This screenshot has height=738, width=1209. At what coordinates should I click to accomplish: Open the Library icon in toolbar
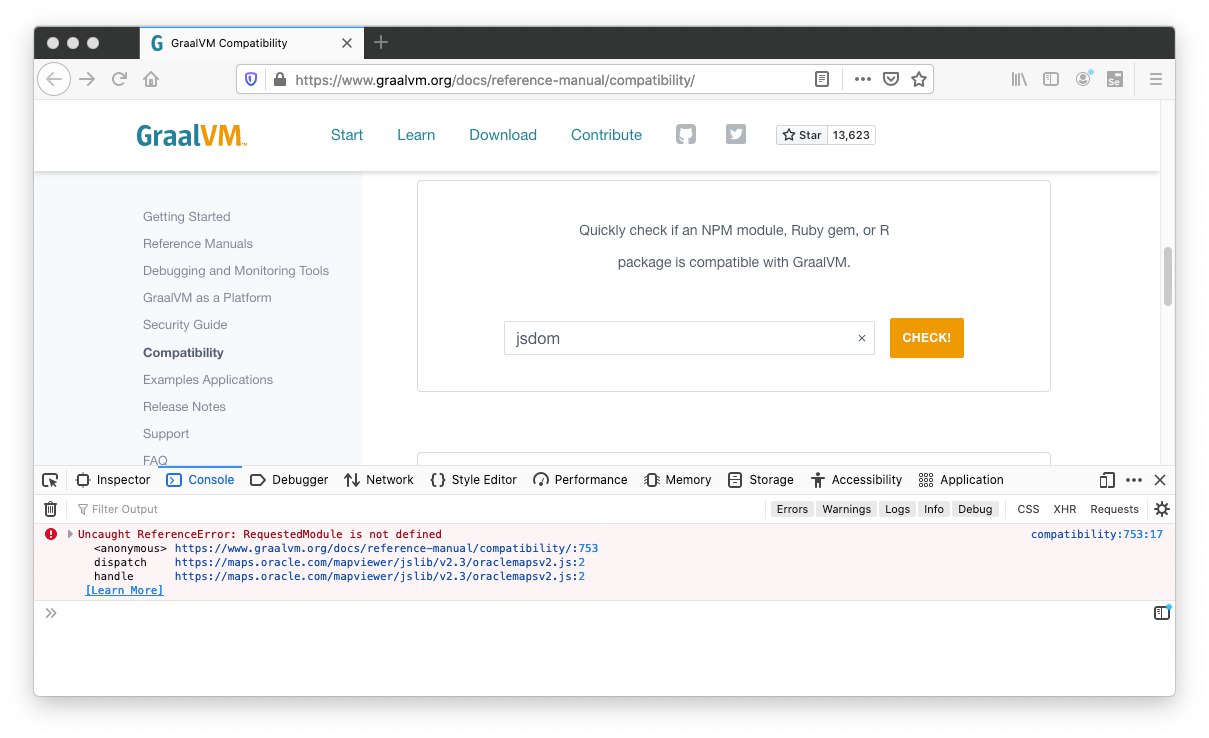pos(1019,79)
